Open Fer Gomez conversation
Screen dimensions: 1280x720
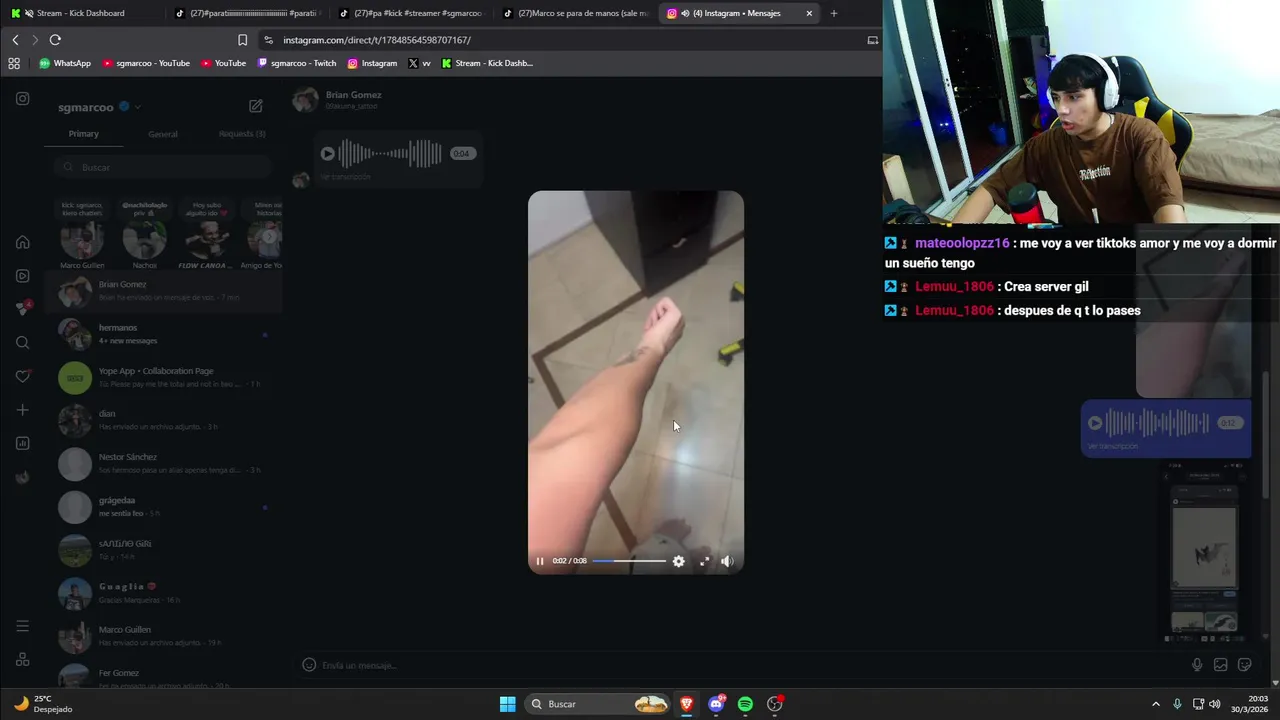pyautogui.click(x=163, y=678)
